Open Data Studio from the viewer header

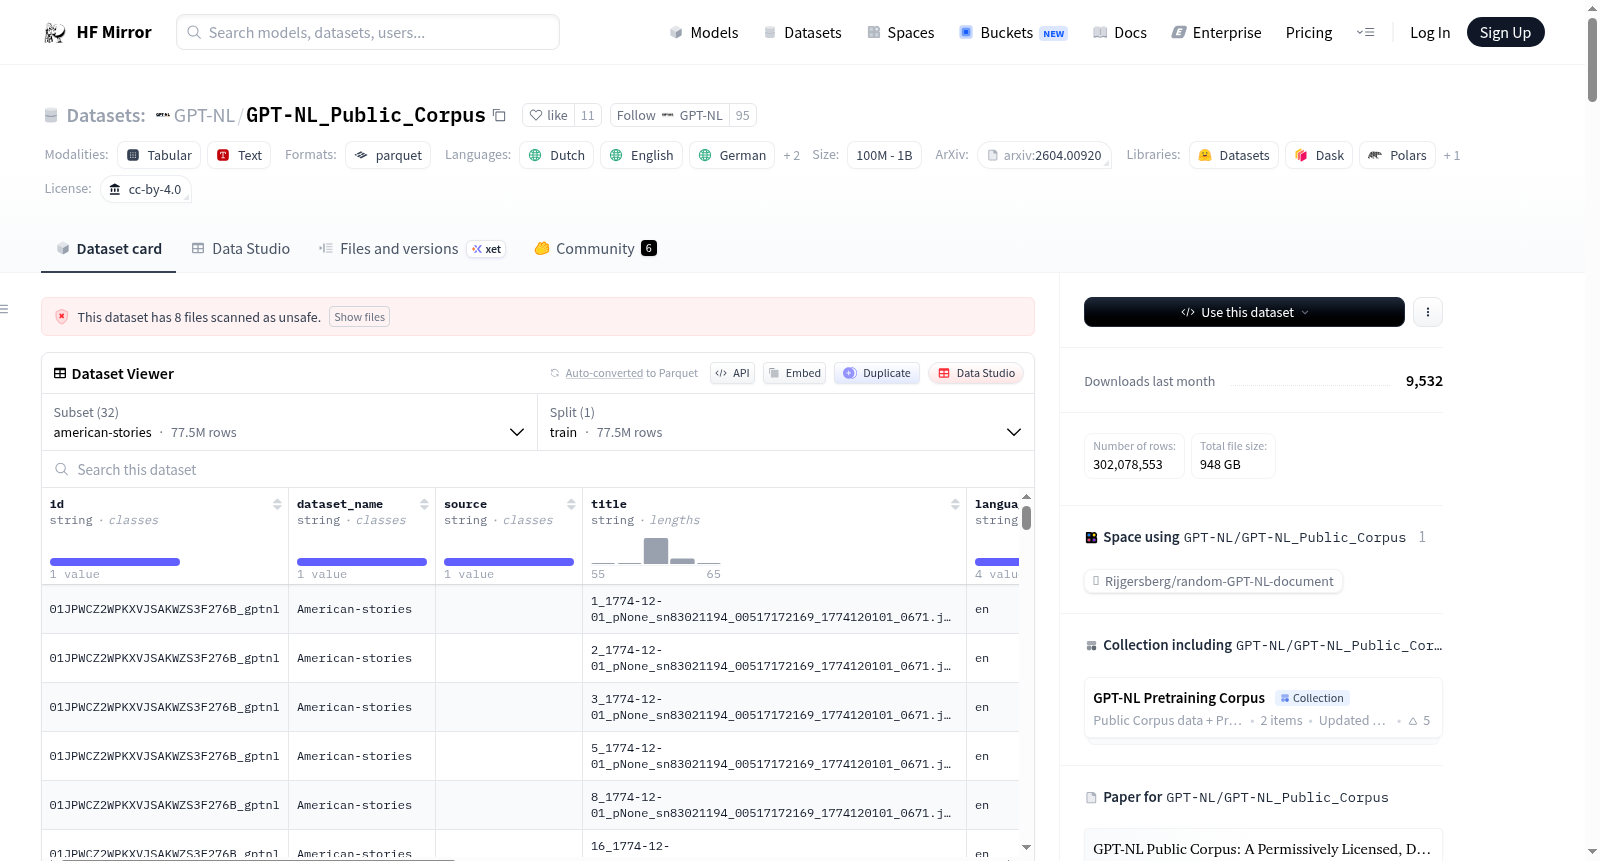tap(976, 373)
